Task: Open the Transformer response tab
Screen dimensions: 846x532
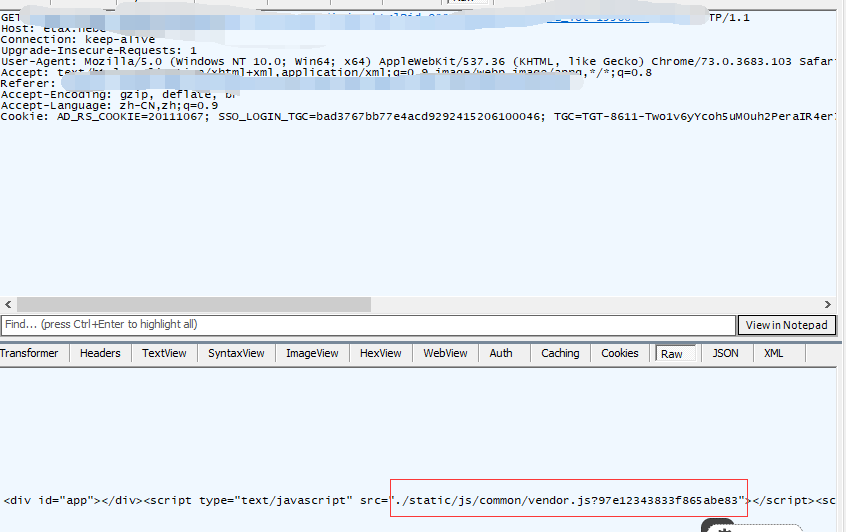Action: [x=29, y=353]
